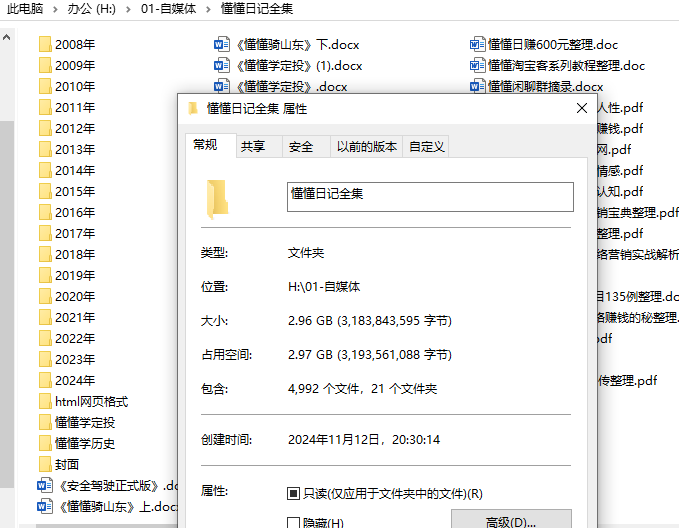Expand the chevron after 01-自媒体 breadcrumb

click(207, 9)
